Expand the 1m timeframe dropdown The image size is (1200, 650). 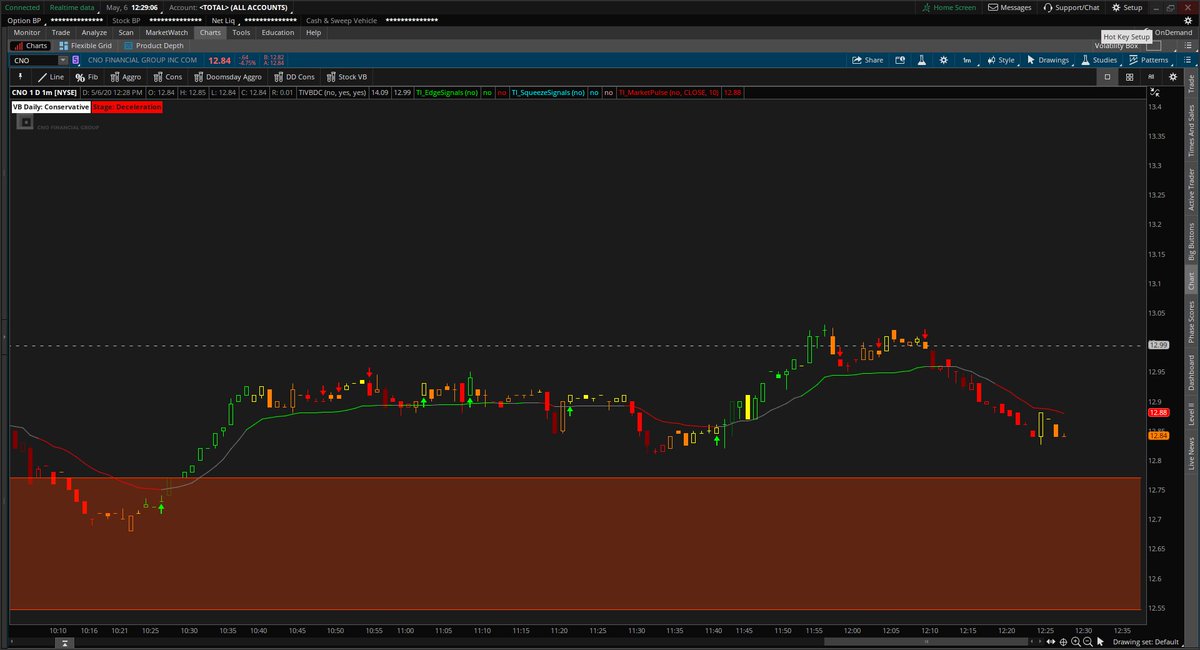point(966,60)
